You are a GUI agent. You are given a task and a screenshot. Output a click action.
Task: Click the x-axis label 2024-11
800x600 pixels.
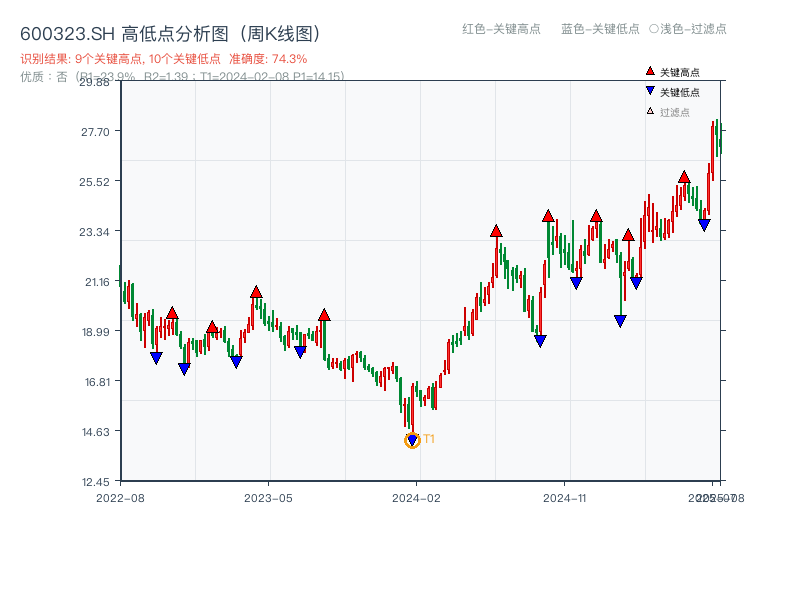565,498
